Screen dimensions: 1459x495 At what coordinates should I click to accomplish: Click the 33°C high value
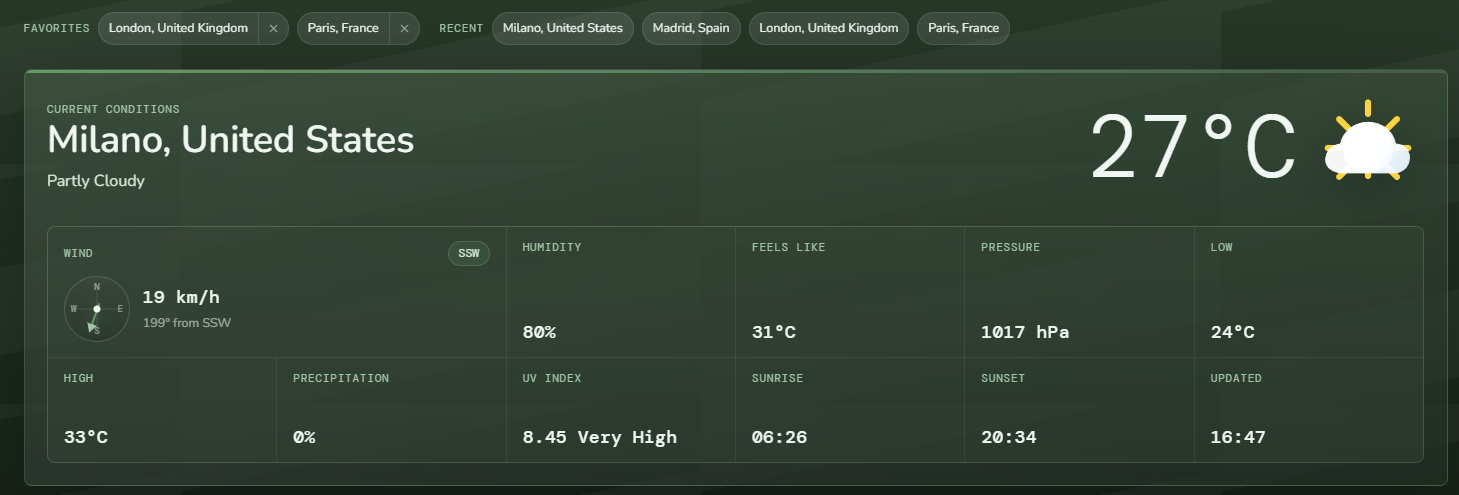pos(86,437)
